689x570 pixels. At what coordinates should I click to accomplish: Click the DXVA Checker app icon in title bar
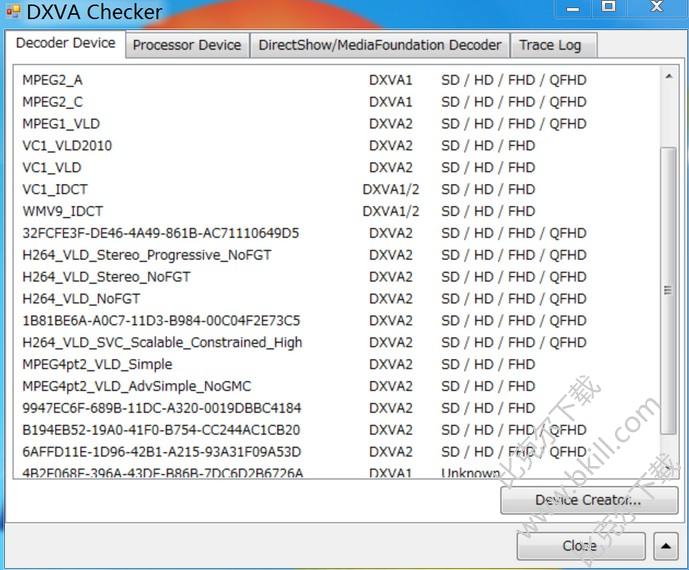coord(14,11)
